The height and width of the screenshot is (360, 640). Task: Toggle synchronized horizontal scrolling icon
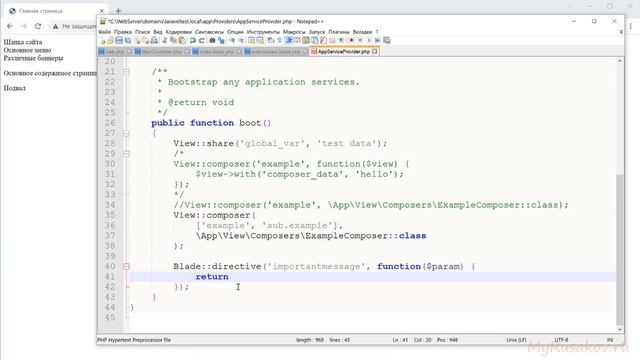click(x=260, y=40)
